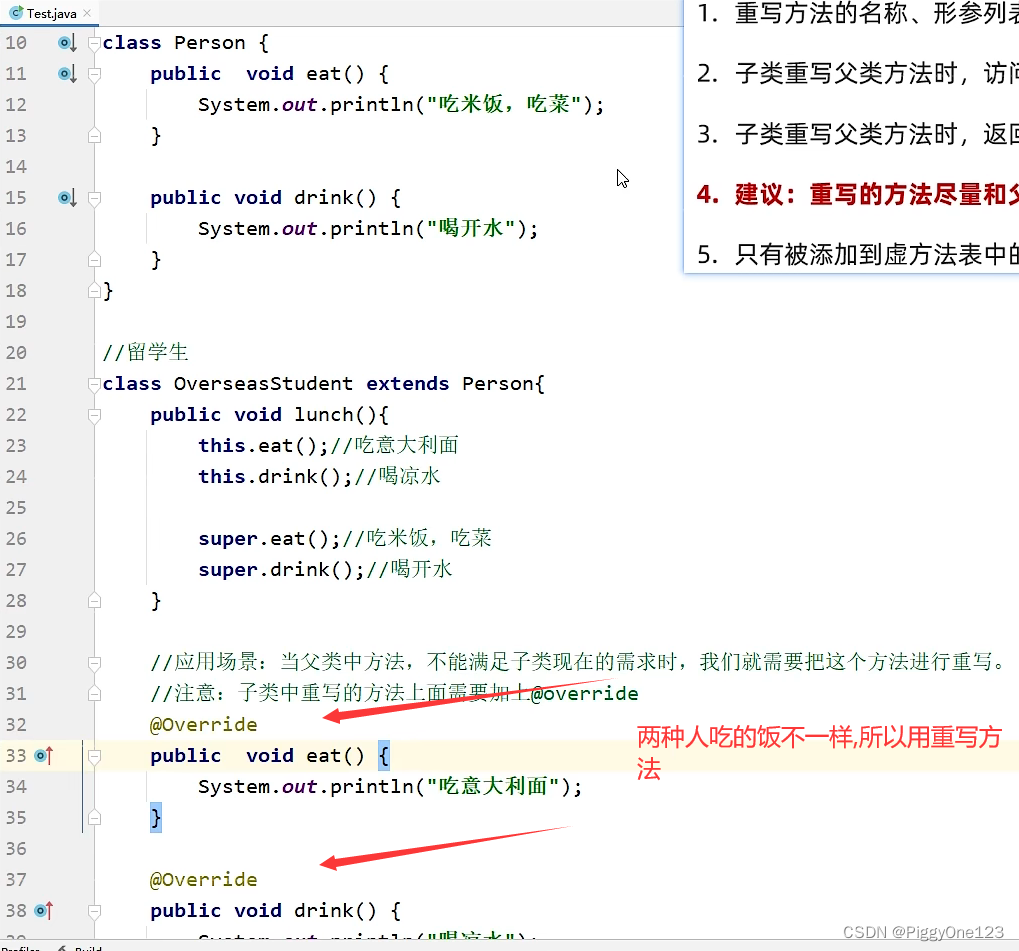This screenshot has height=951, width=1019.
Task: Click the text "OverseasStudent" on line 21
Action: click(263, 384)
